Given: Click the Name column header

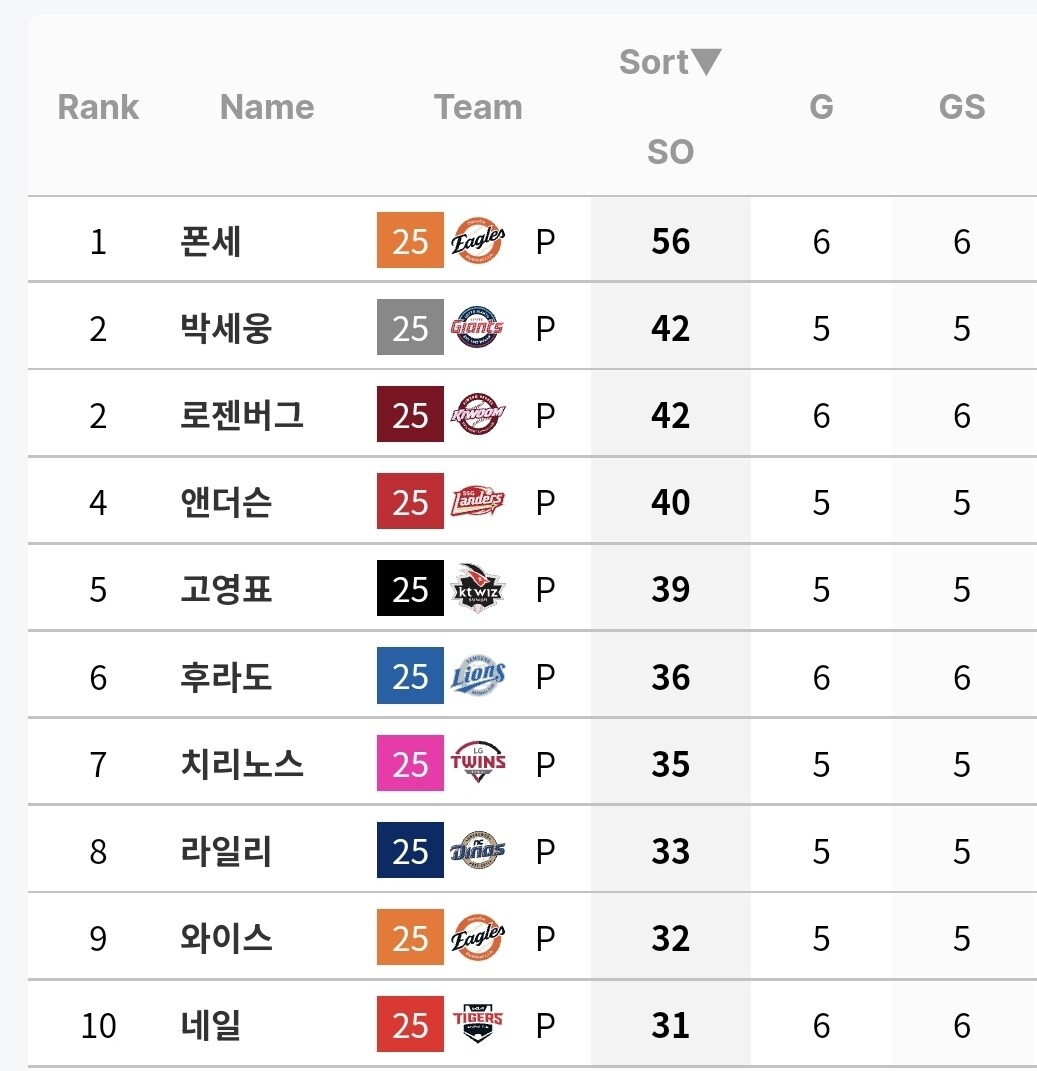Looking at the screenshot, I should pos(267,107).
